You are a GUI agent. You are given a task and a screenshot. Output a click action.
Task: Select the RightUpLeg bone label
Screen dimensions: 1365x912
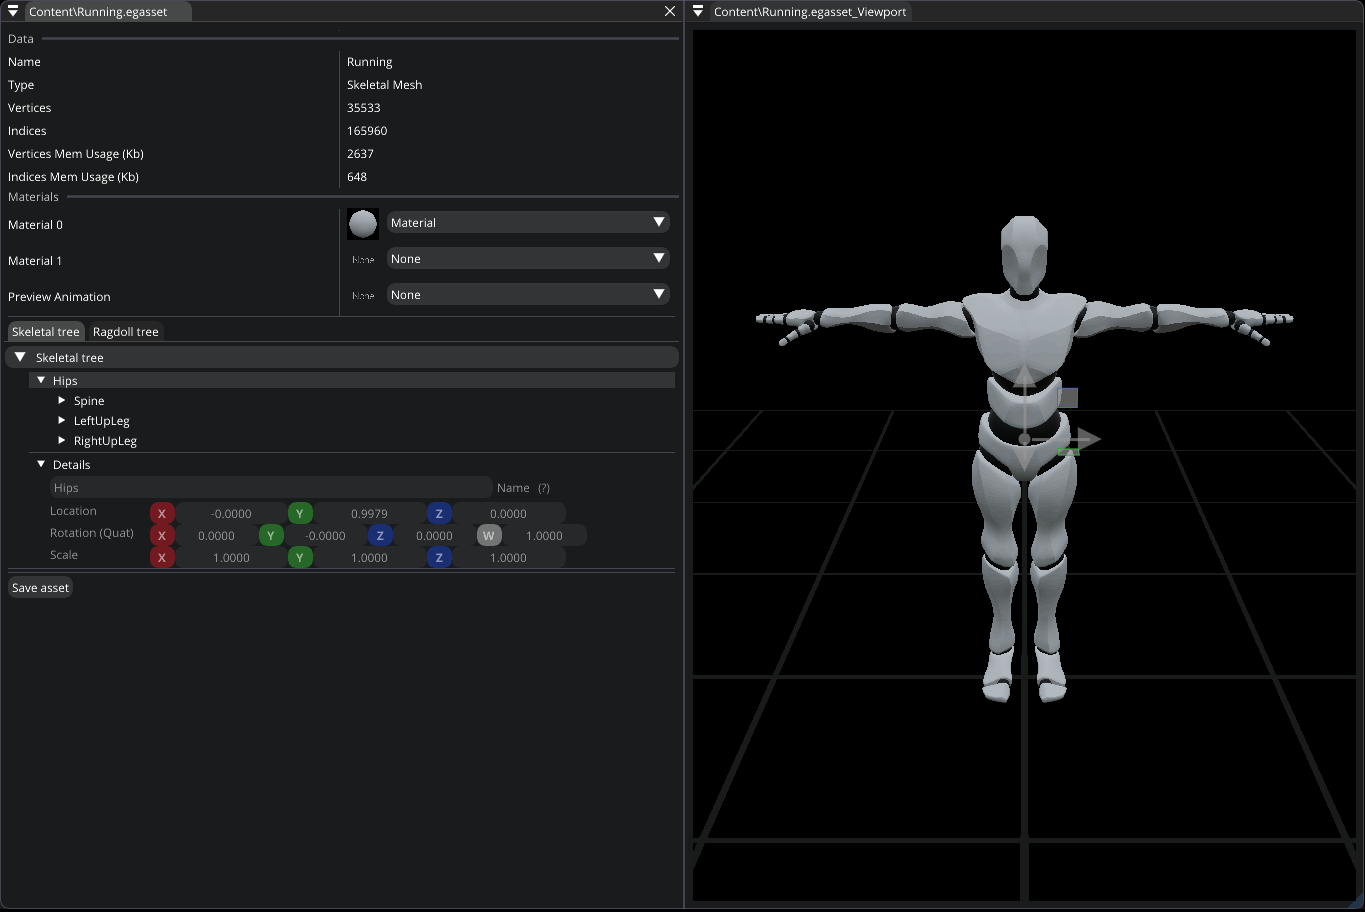coord(105,441)
